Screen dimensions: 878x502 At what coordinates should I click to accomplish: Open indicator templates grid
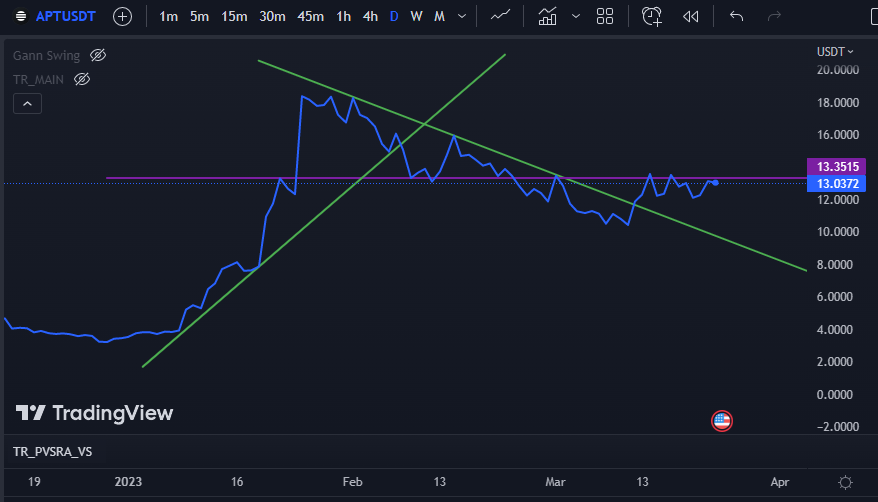[605, 16]
